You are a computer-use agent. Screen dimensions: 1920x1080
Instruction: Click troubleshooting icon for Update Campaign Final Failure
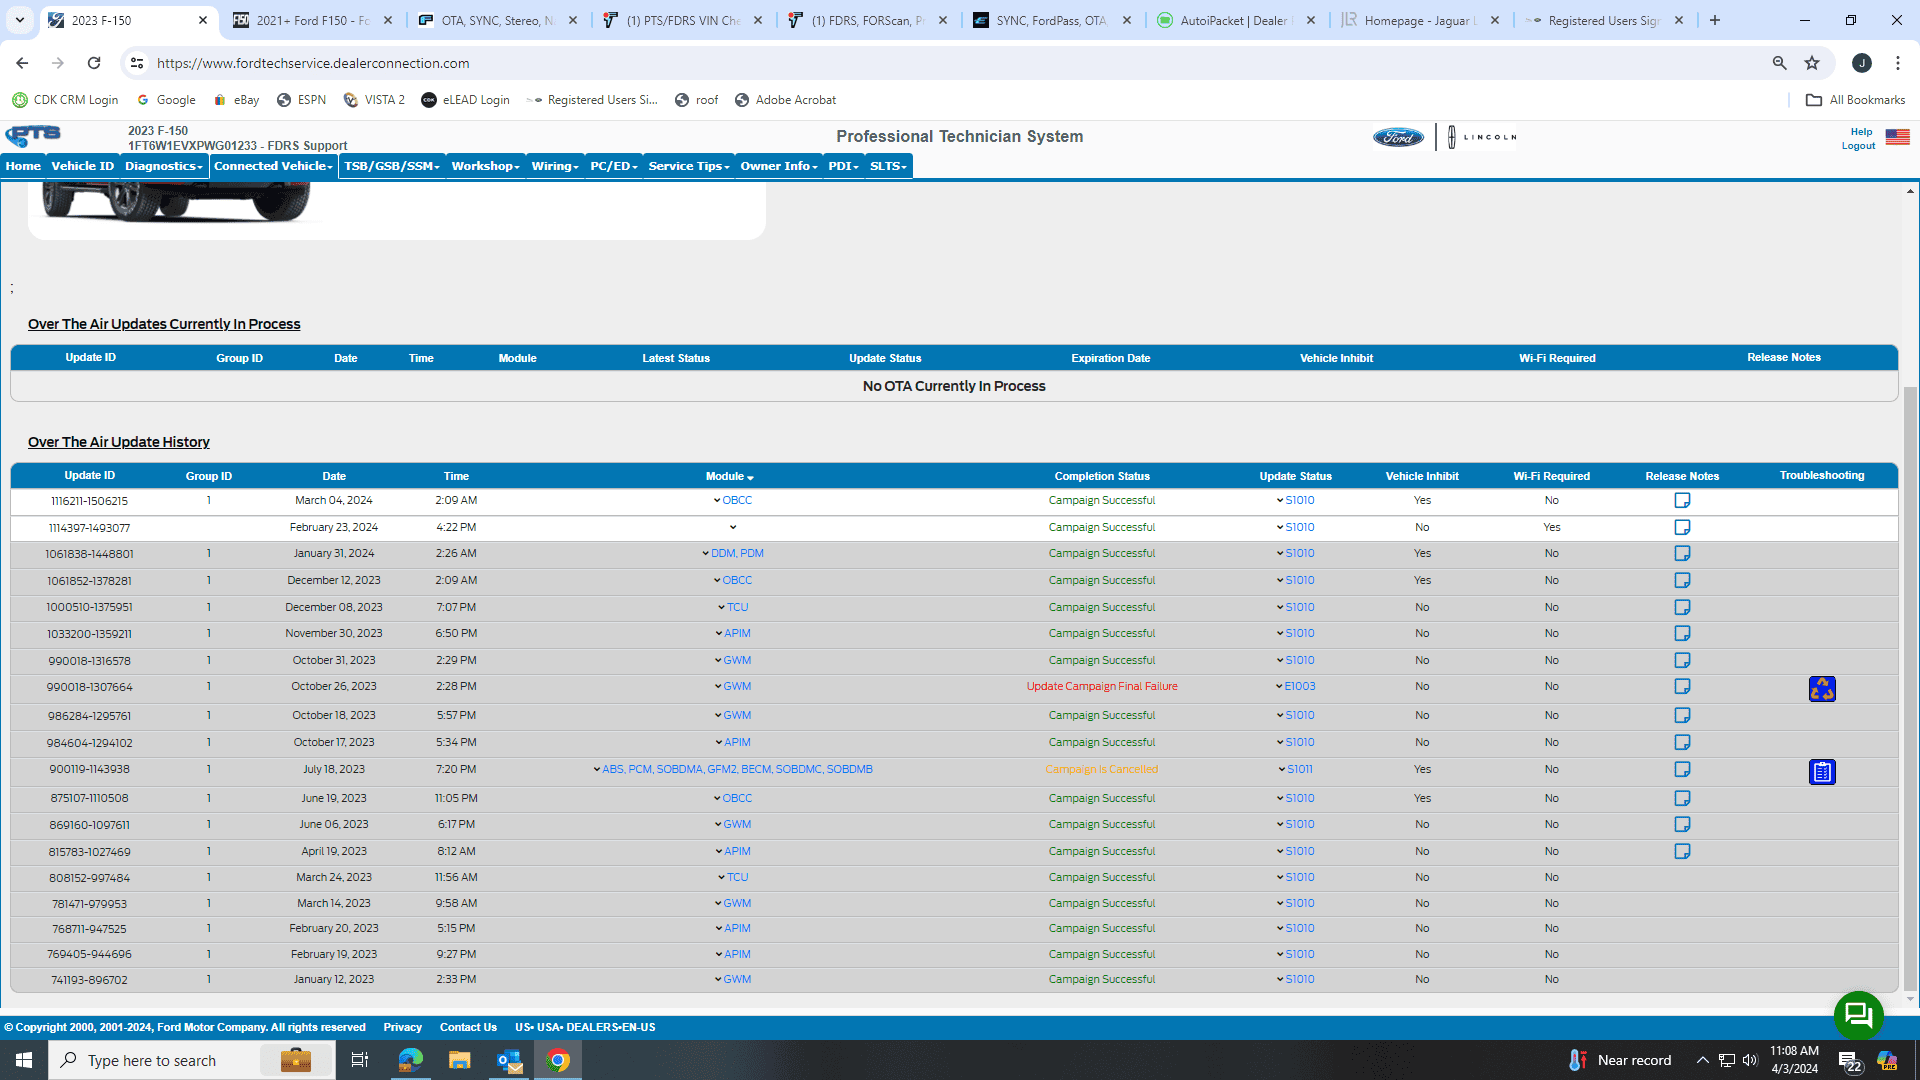[1821, 689]
